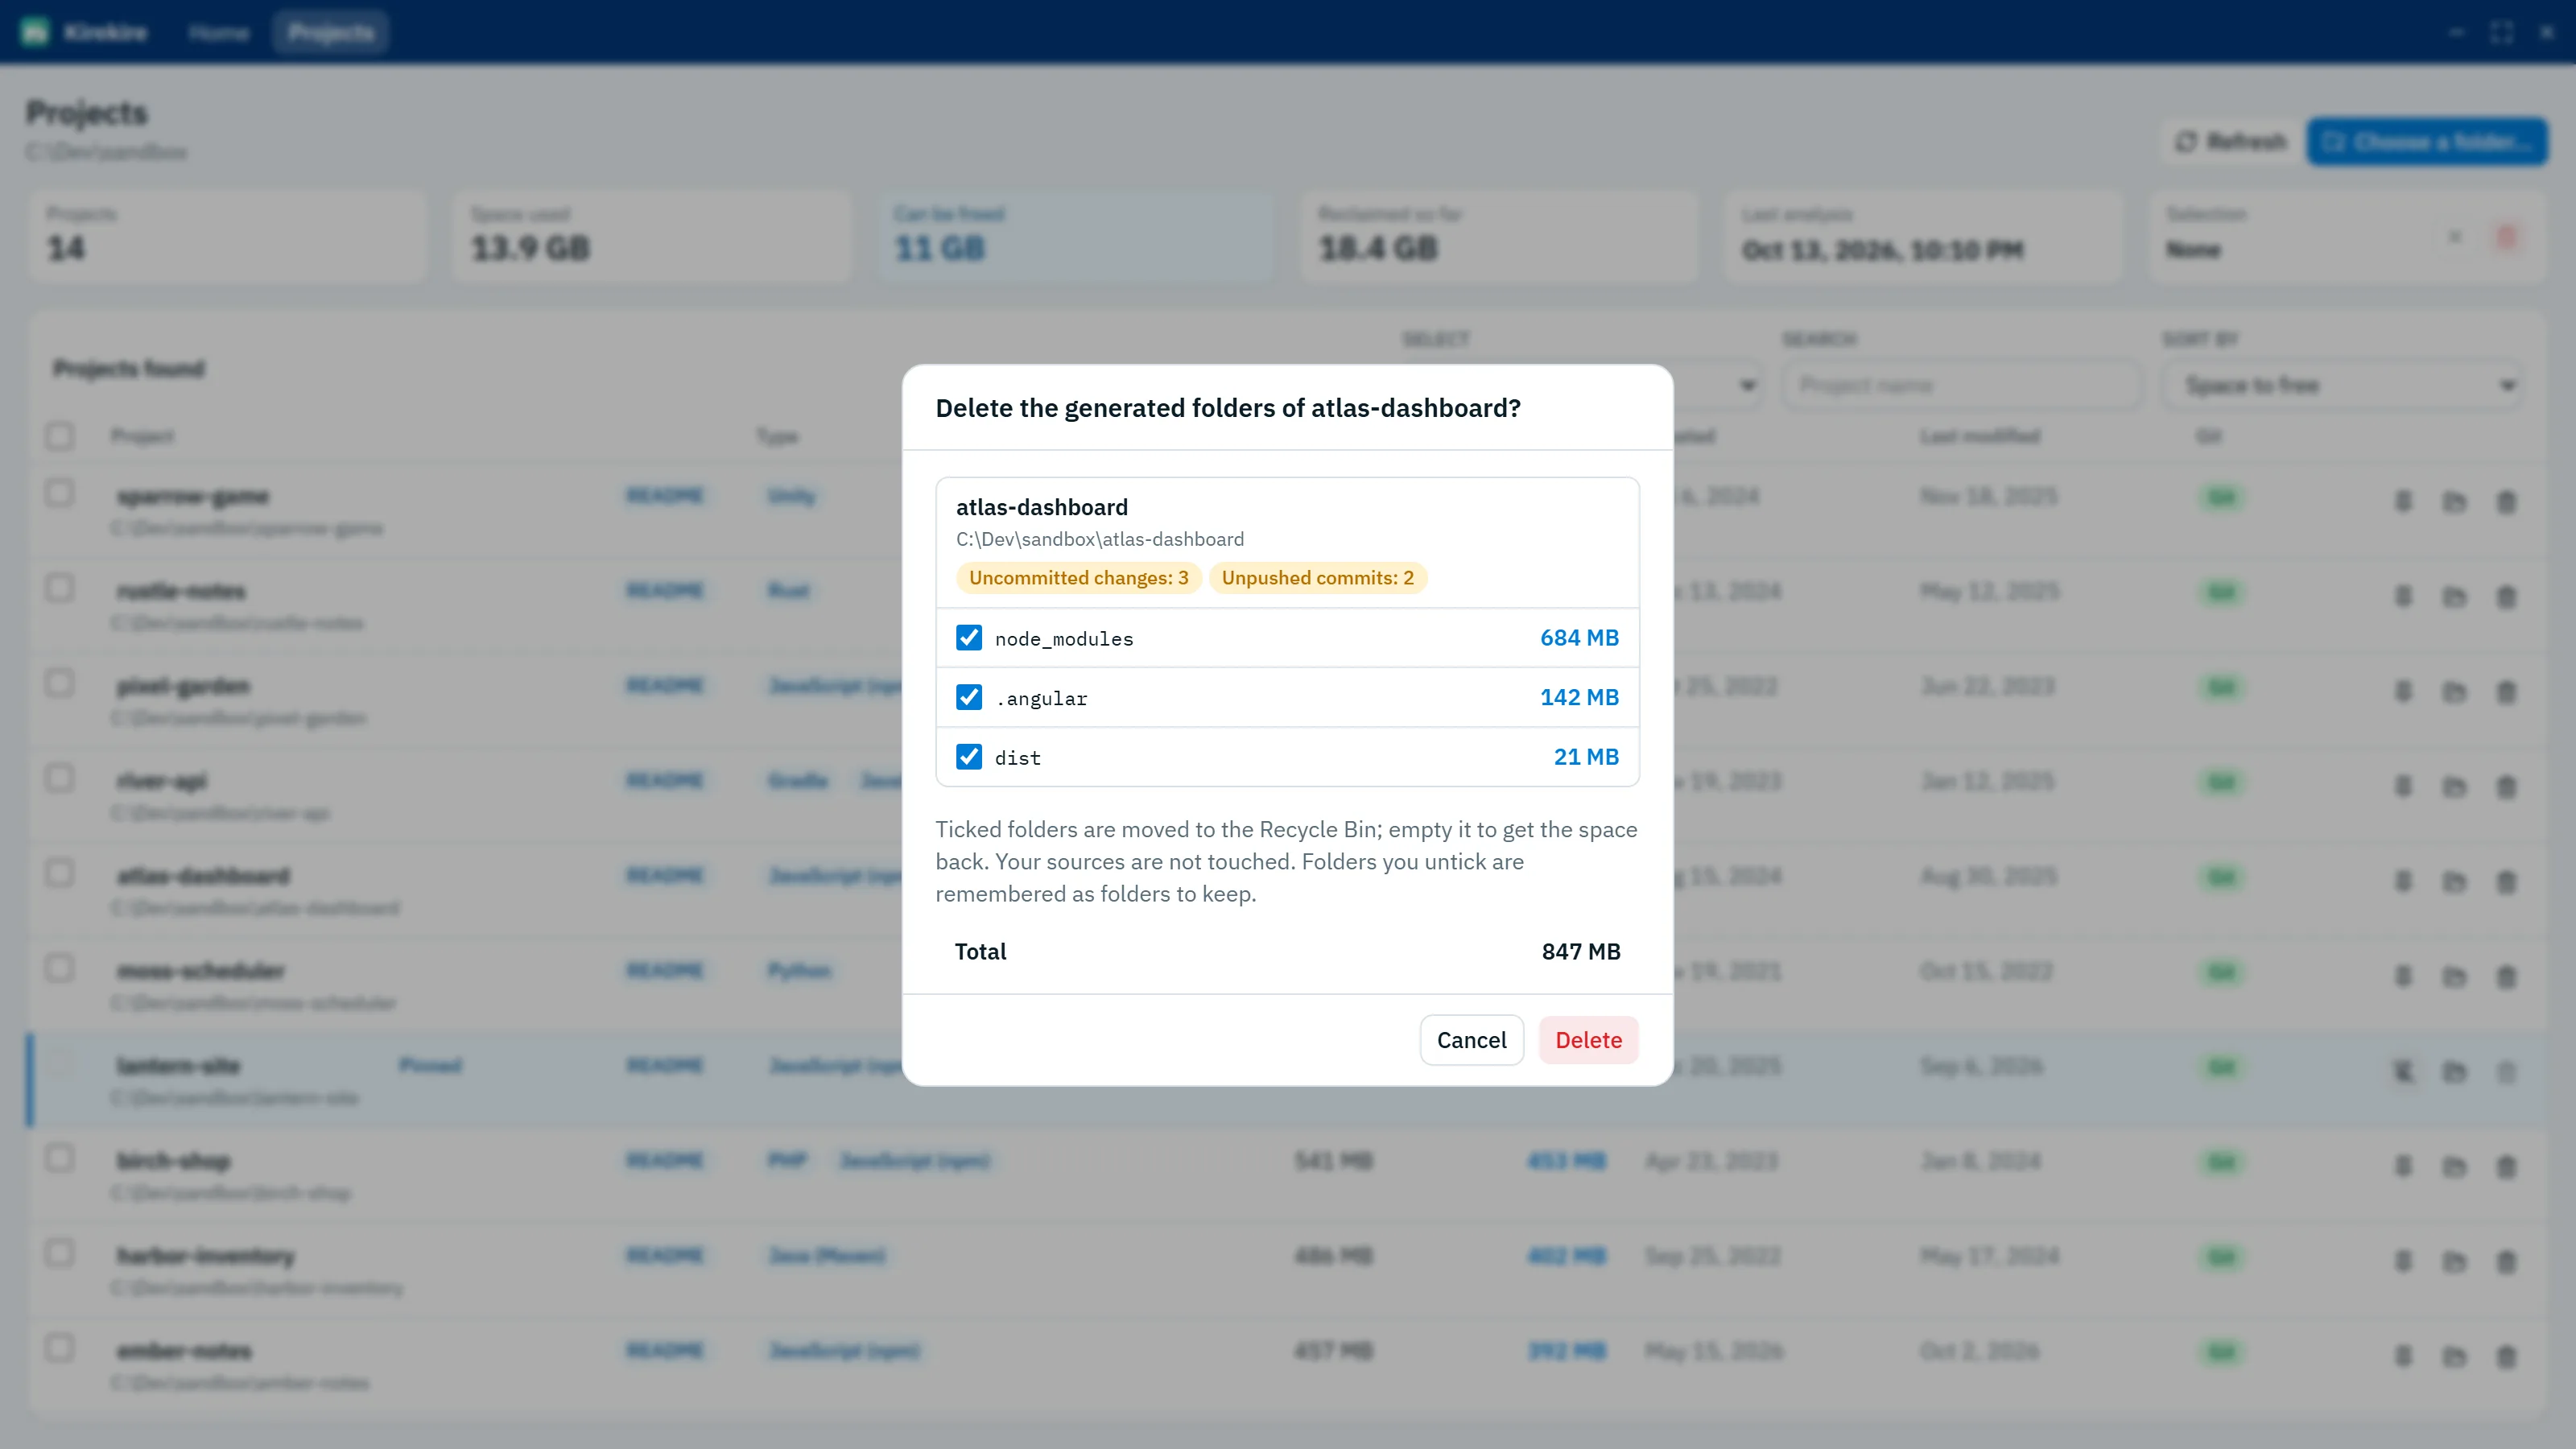Confirm with the red Delete button
The height and width of the screenshot is (1449, 2576).
tap(1588, 1040)
